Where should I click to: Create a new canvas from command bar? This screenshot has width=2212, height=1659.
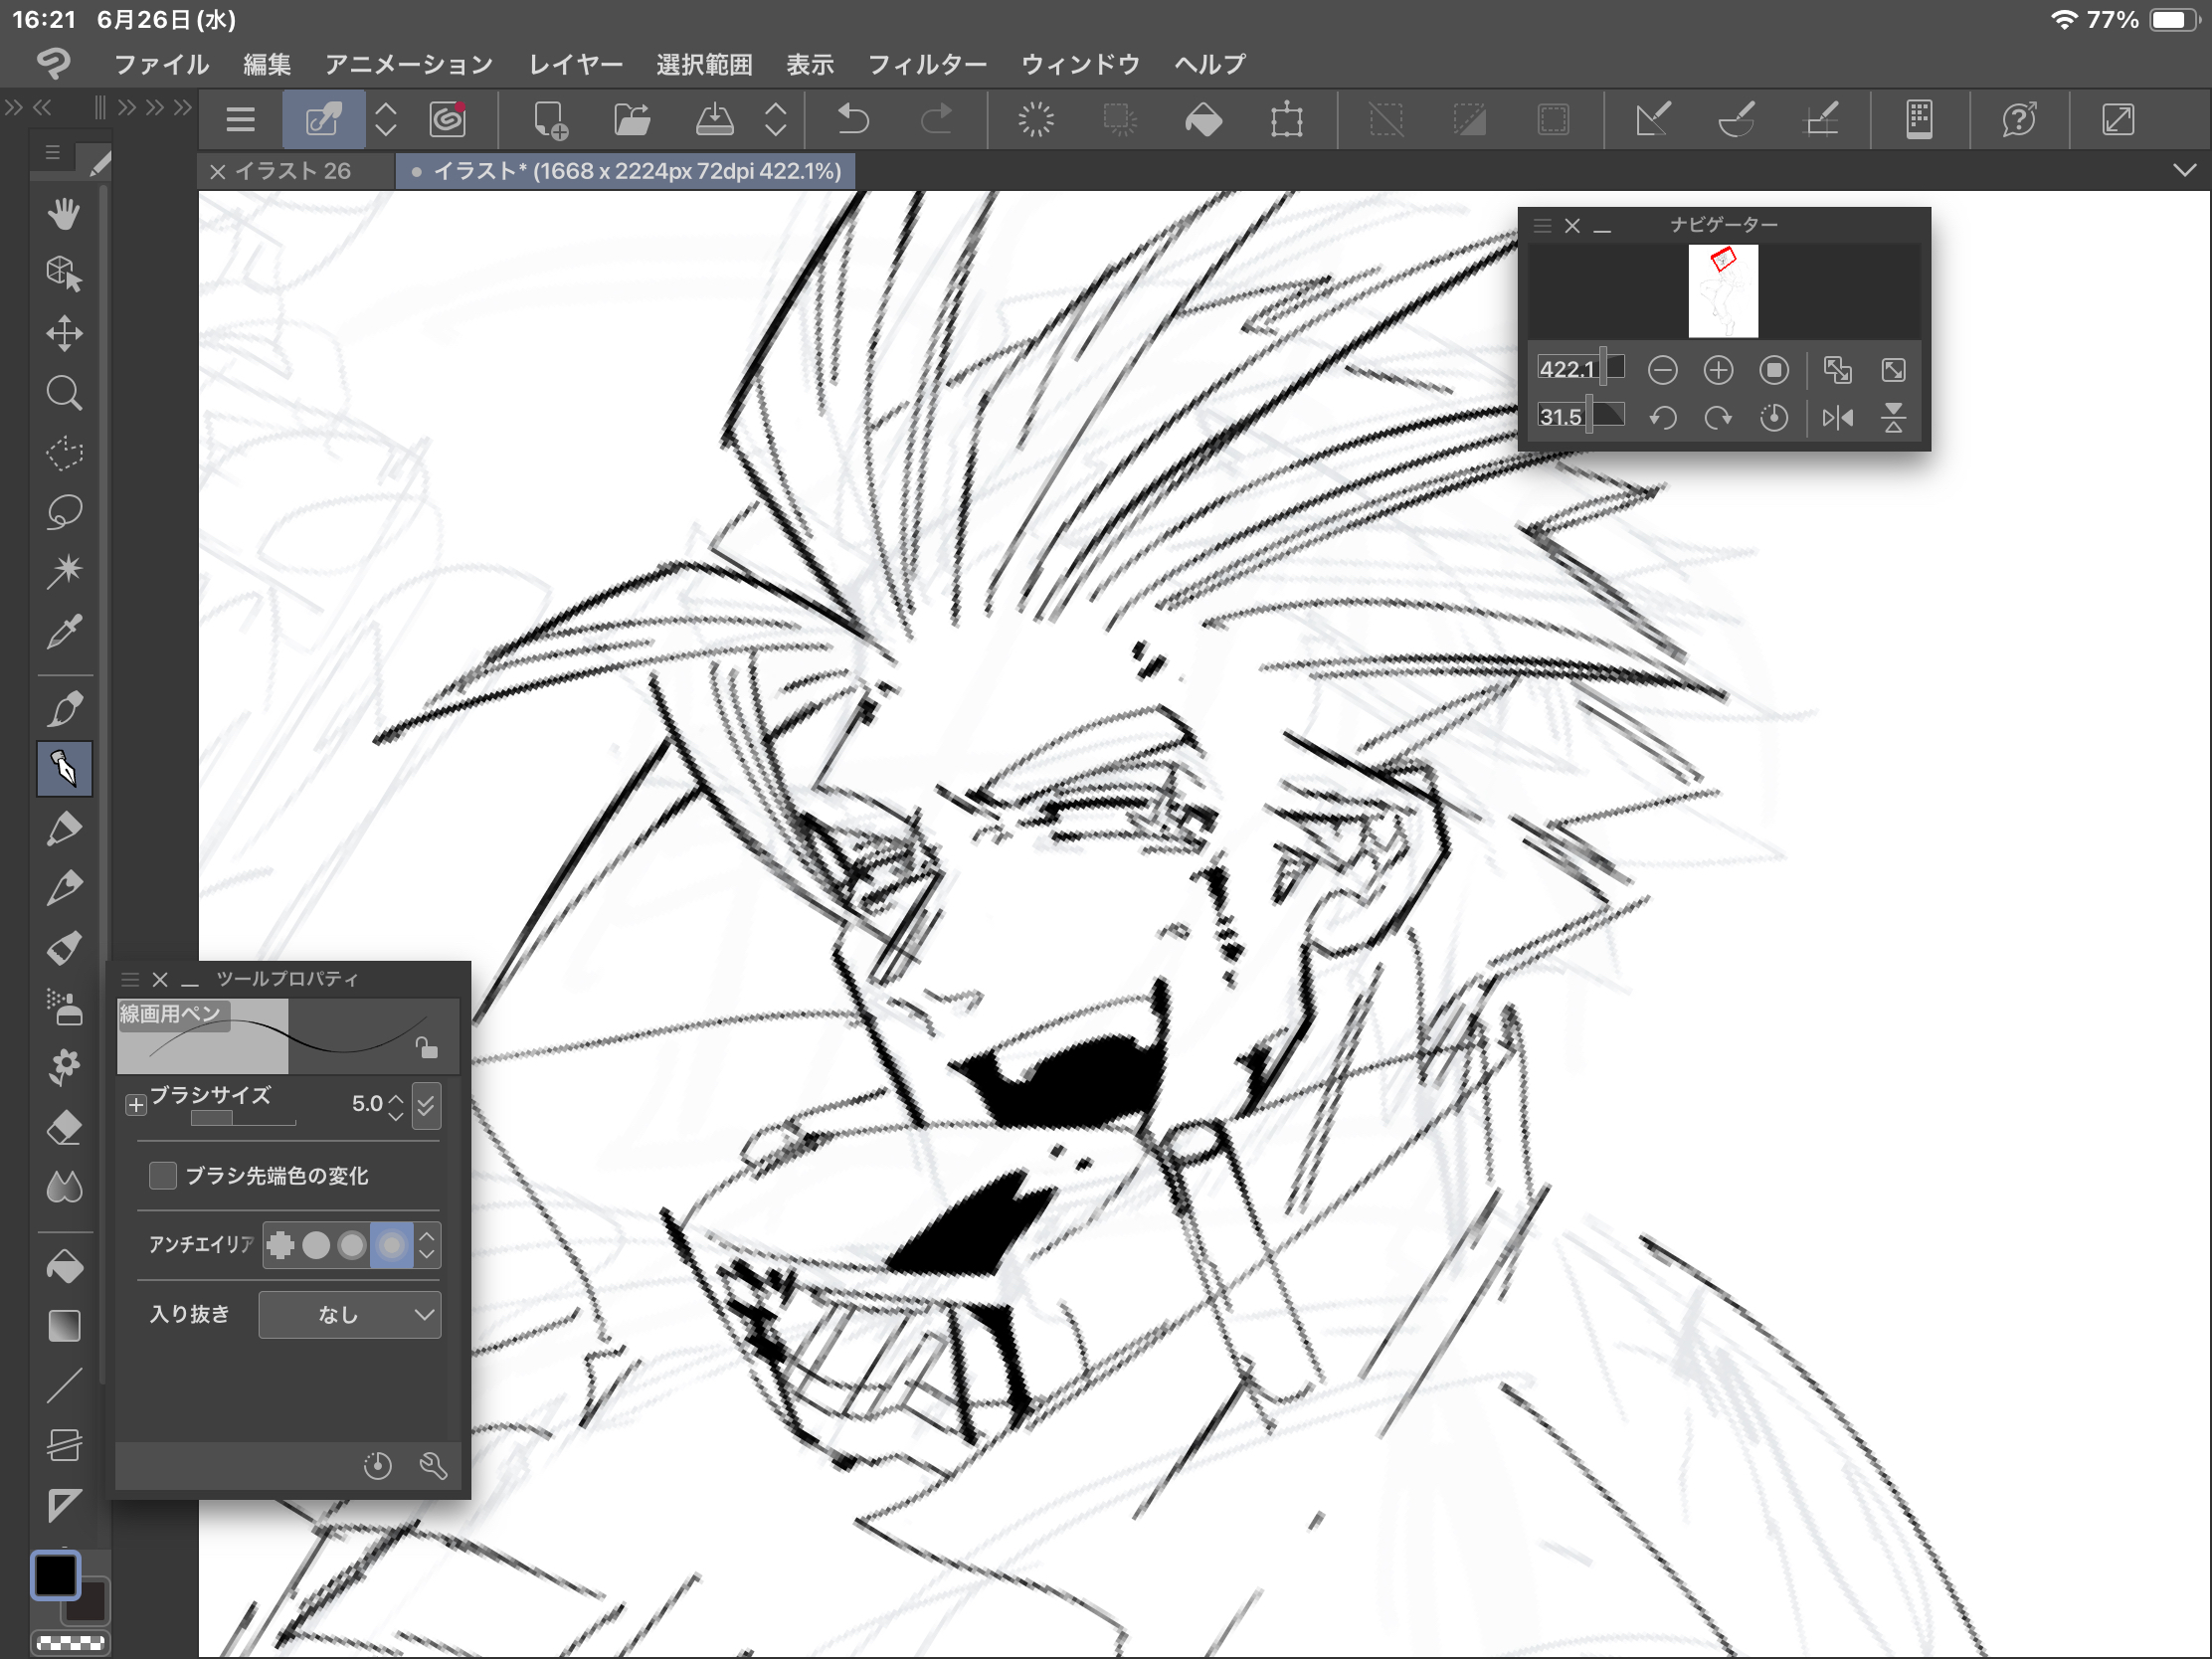coord(549,120)
